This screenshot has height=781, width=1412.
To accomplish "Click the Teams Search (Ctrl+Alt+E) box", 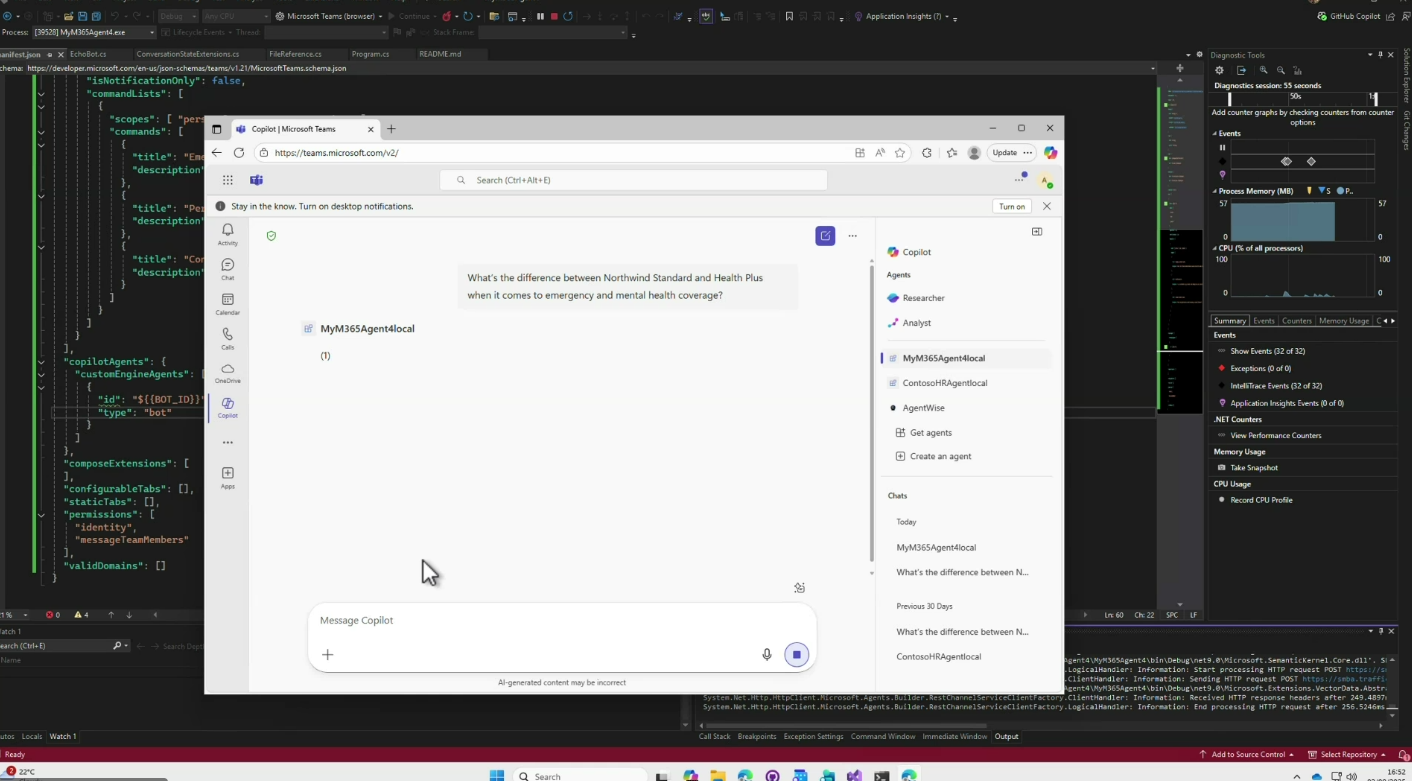I will pos(633,180).
